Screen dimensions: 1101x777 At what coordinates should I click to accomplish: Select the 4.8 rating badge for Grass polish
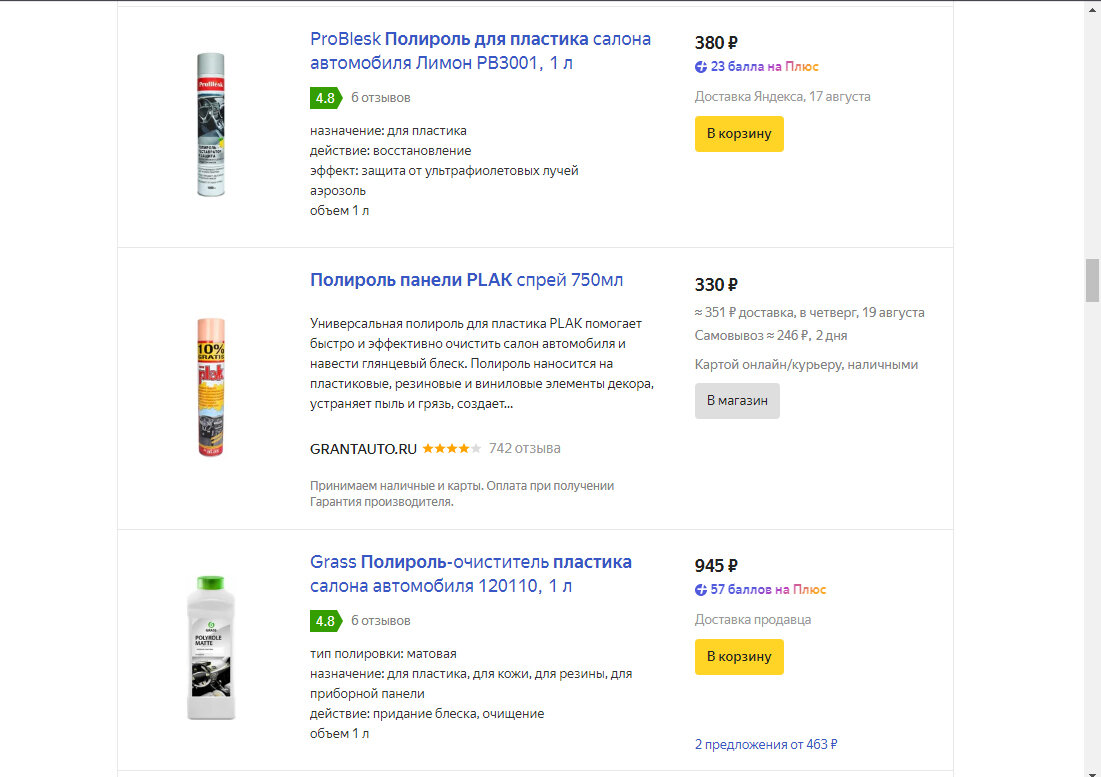323,621
